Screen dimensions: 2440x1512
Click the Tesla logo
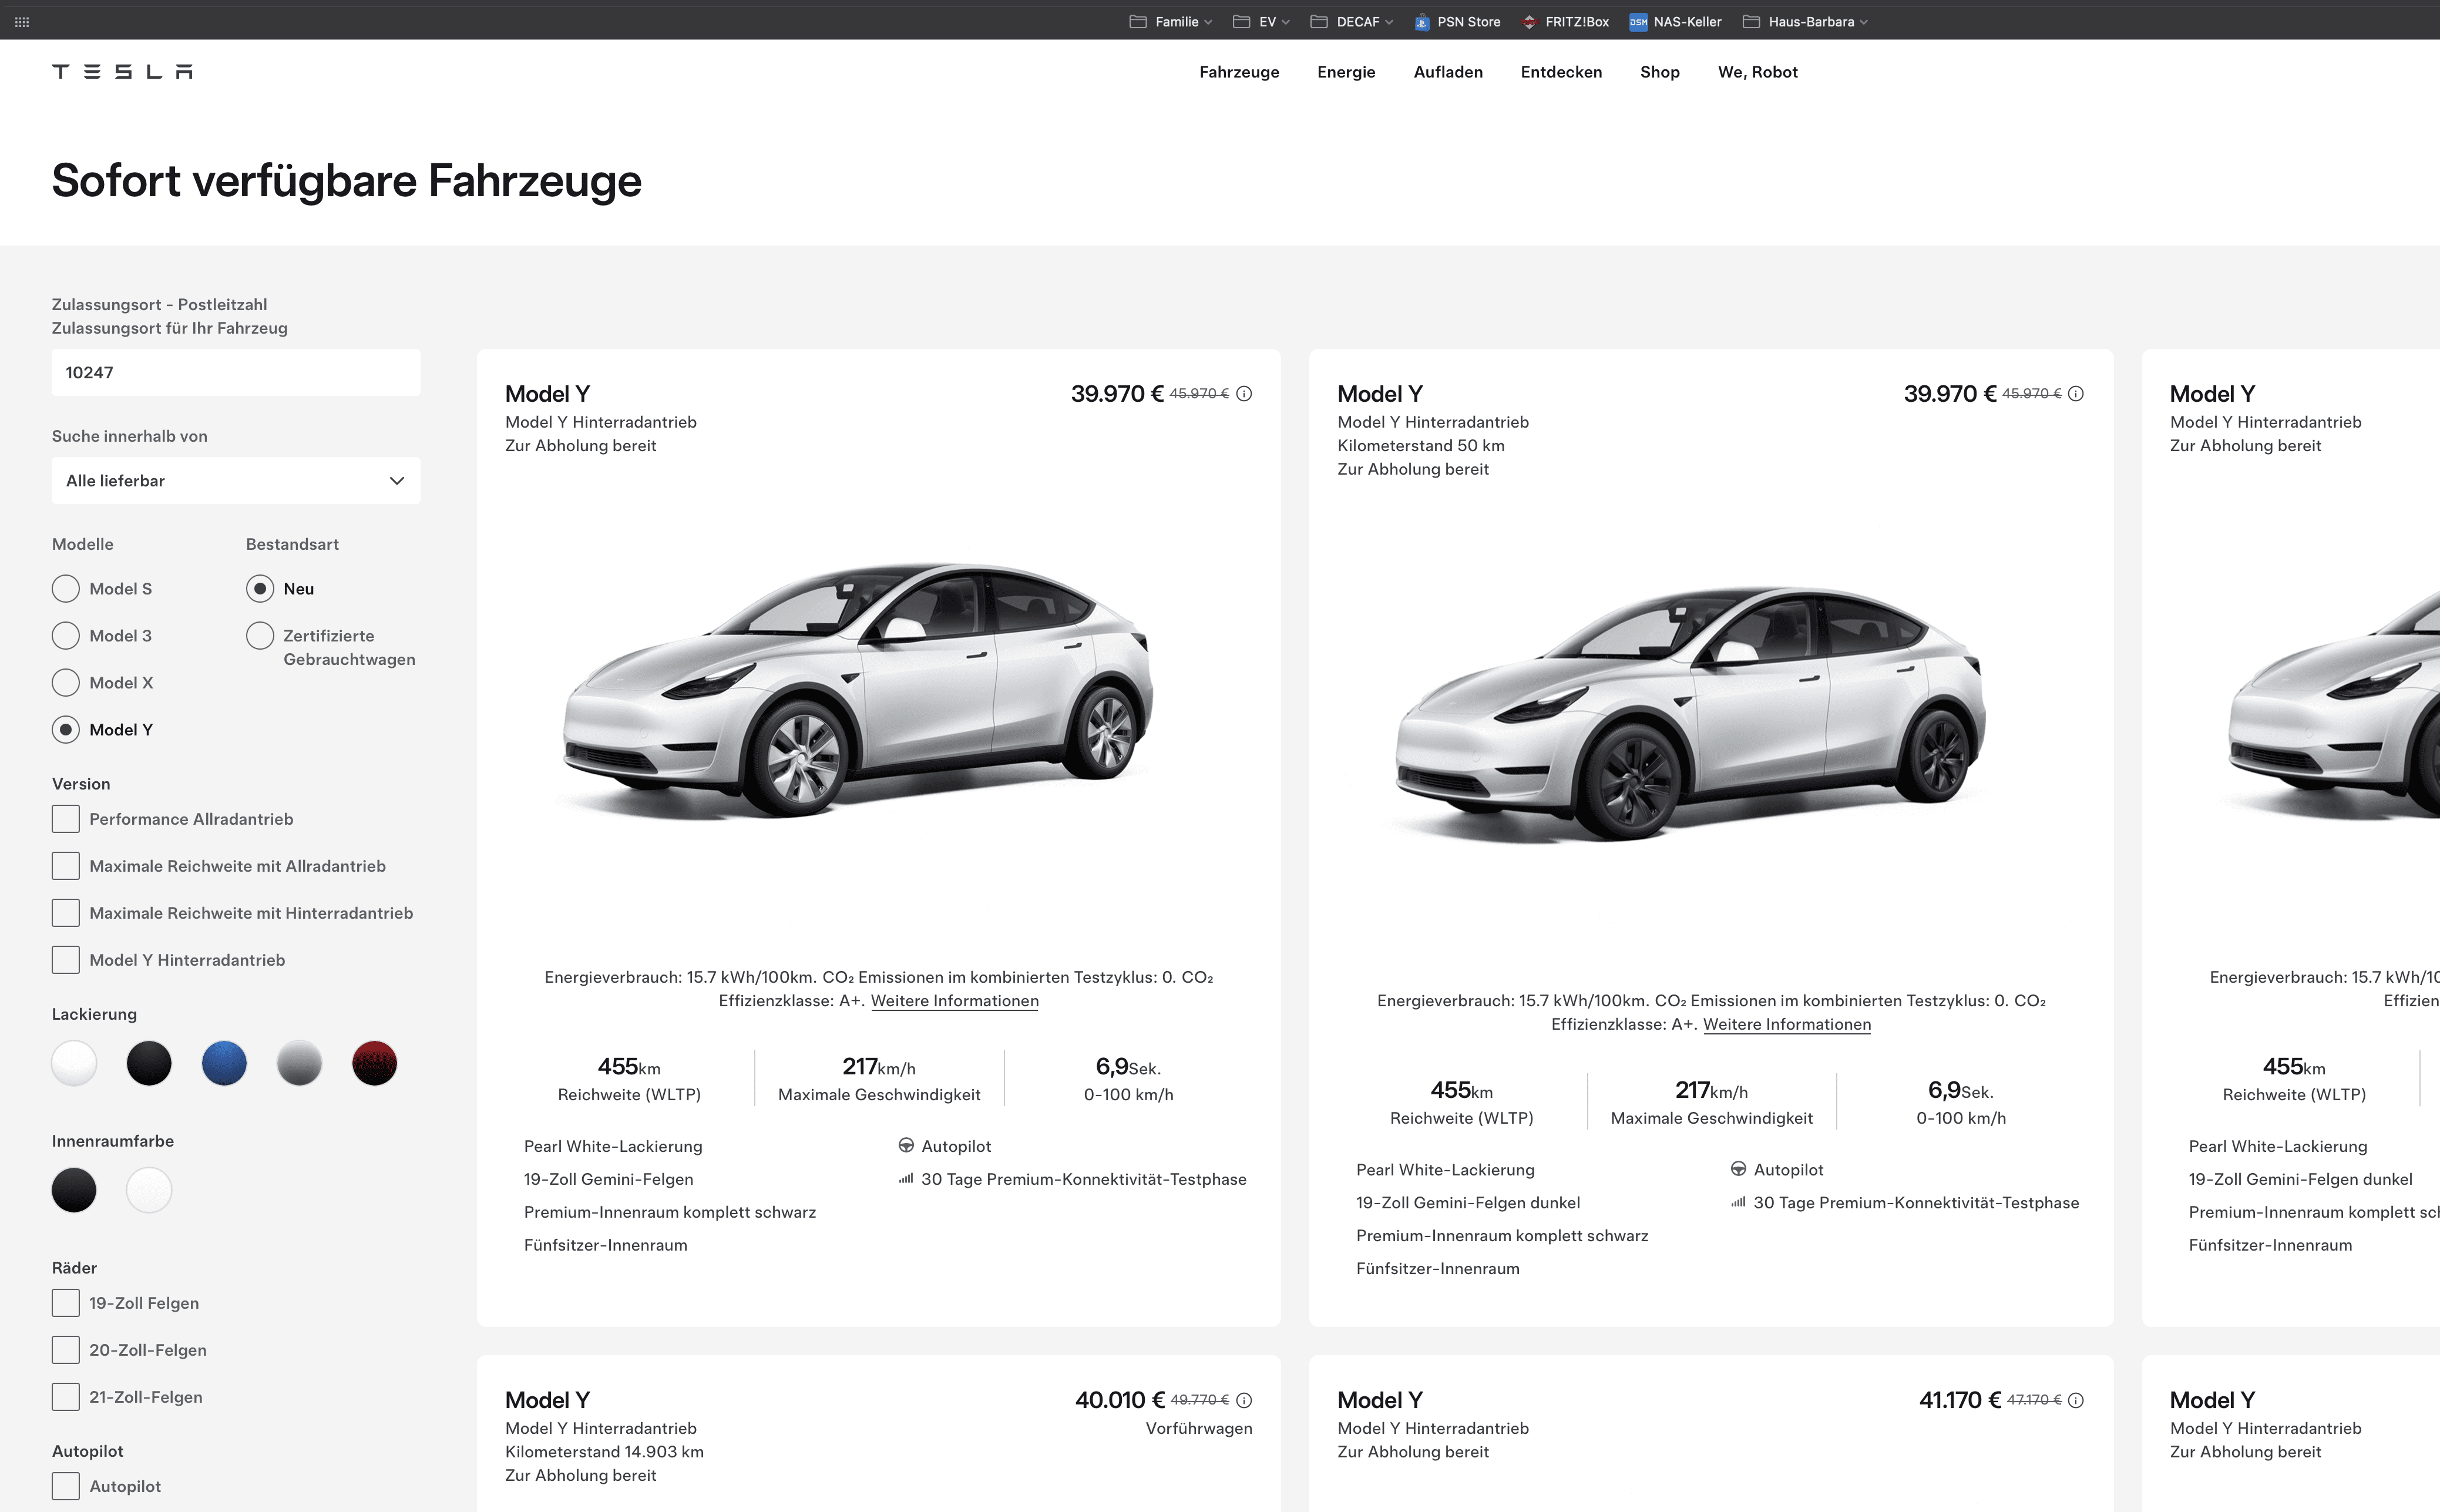(x=122, y=71)
